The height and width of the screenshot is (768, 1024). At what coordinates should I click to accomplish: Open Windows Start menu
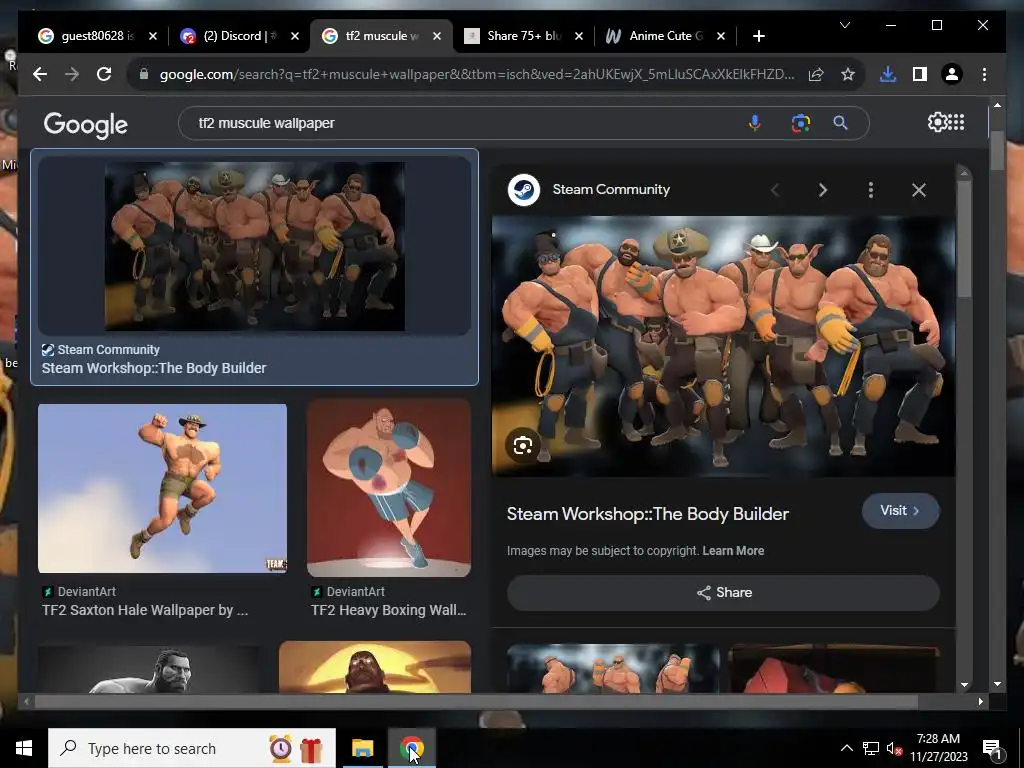(x=24, y=748)
